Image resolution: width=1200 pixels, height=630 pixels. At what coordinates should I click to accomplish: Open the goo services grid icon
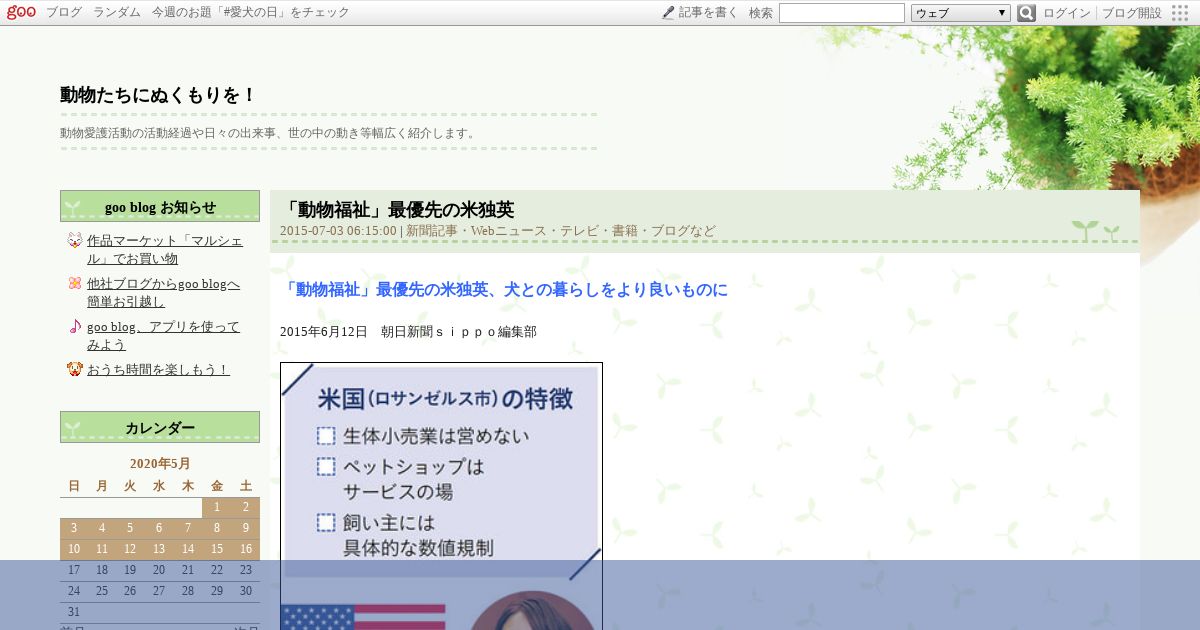click(1180, 13)
